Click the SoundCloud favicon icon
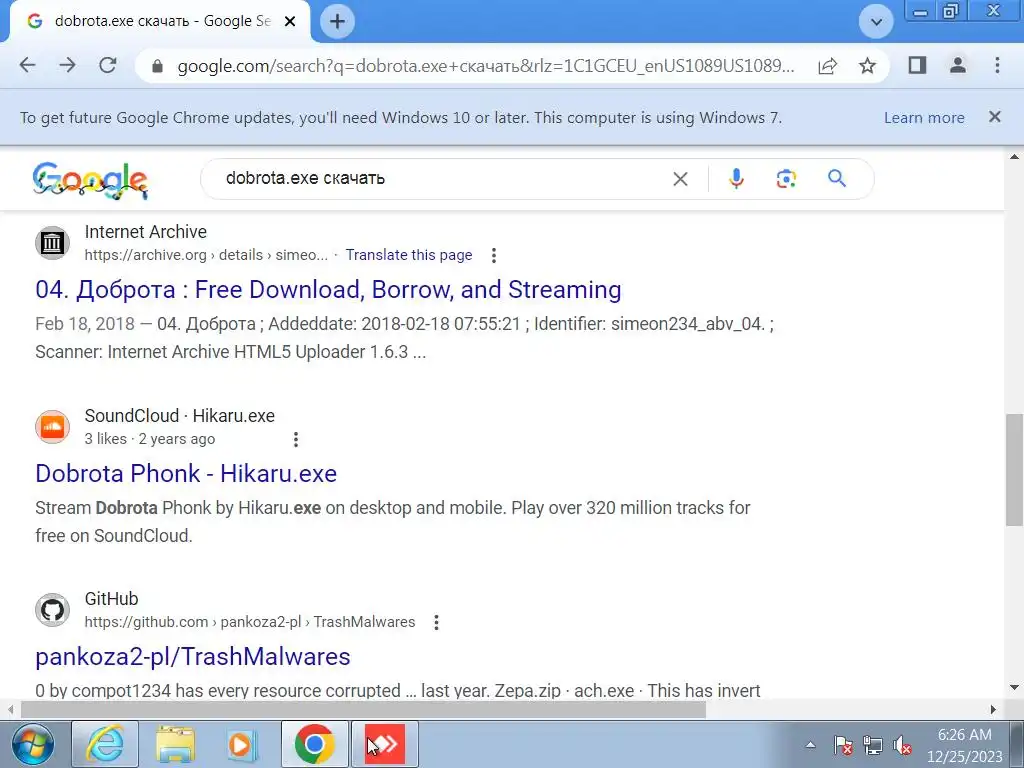Viewport: 1024px width, 768px height. click(52, 427)
